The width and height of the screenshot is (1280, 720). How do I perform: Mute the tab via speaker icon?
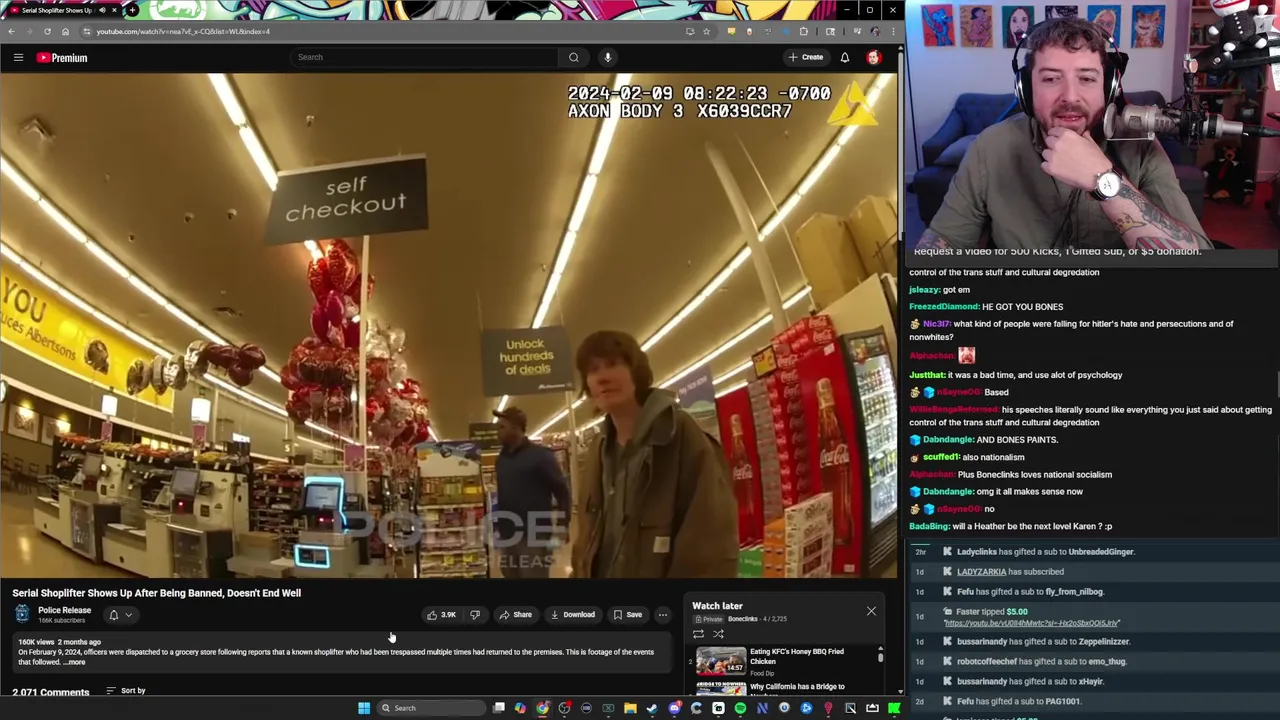click(101, 10)
